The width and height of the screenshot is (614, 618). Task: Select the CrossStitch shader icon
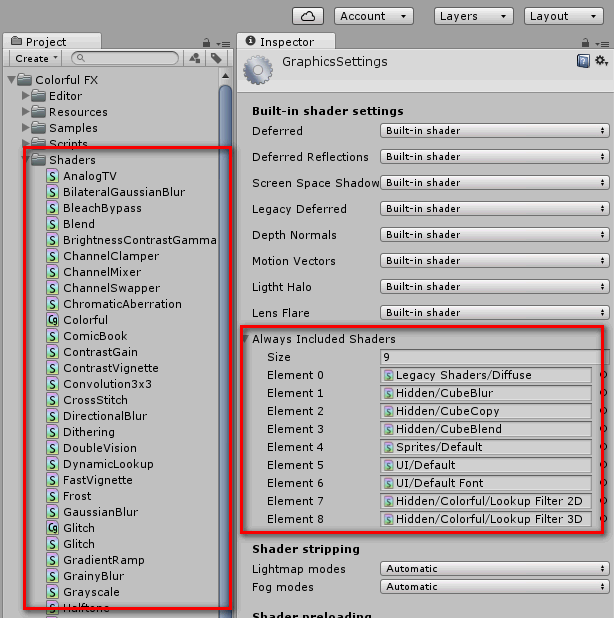[52, 400]
